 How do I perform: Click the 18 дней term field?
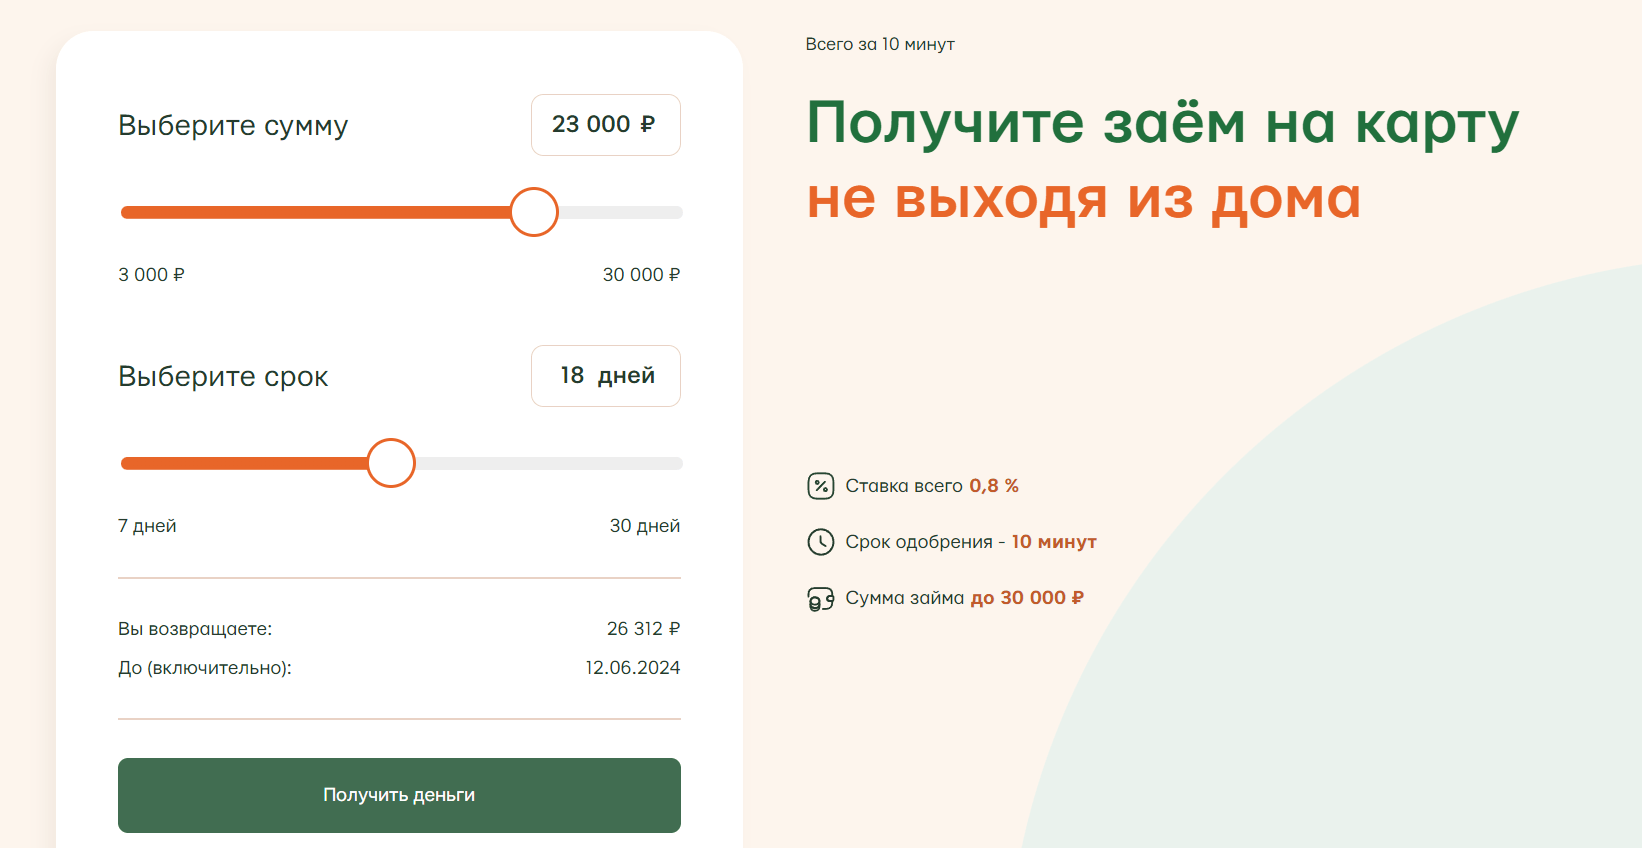click(606, 376)
